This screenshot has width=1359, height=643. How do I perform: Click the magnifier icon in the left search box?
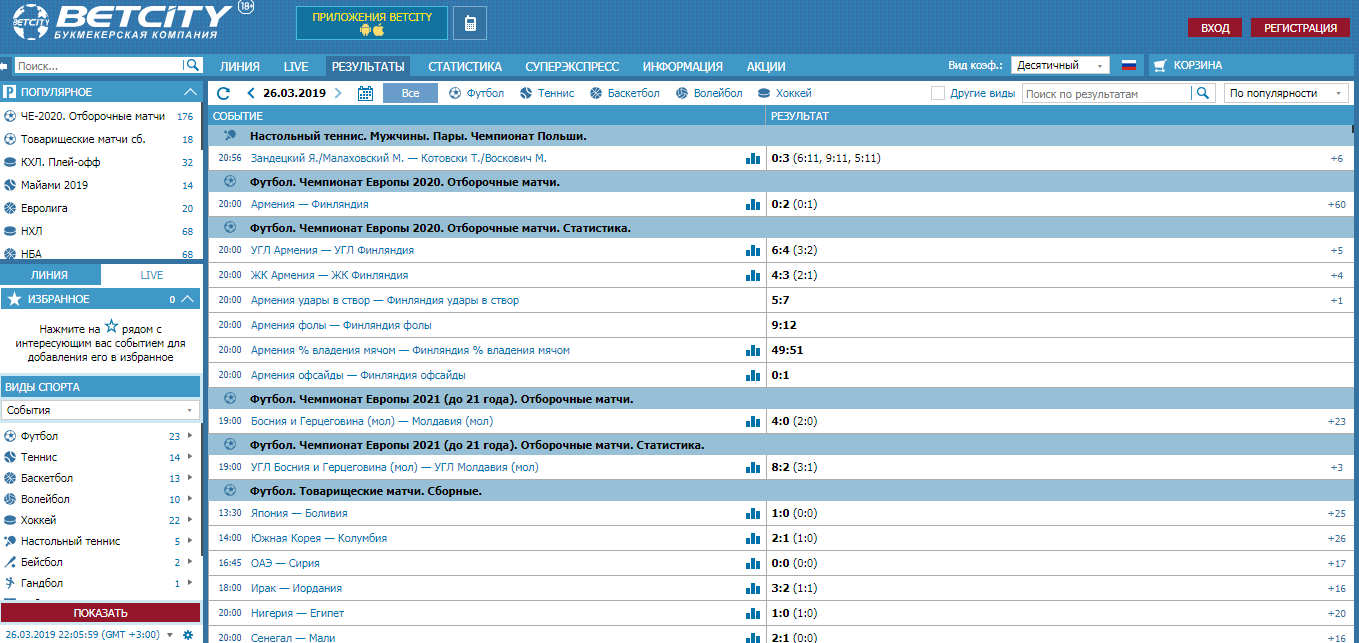tap(192, 66)
